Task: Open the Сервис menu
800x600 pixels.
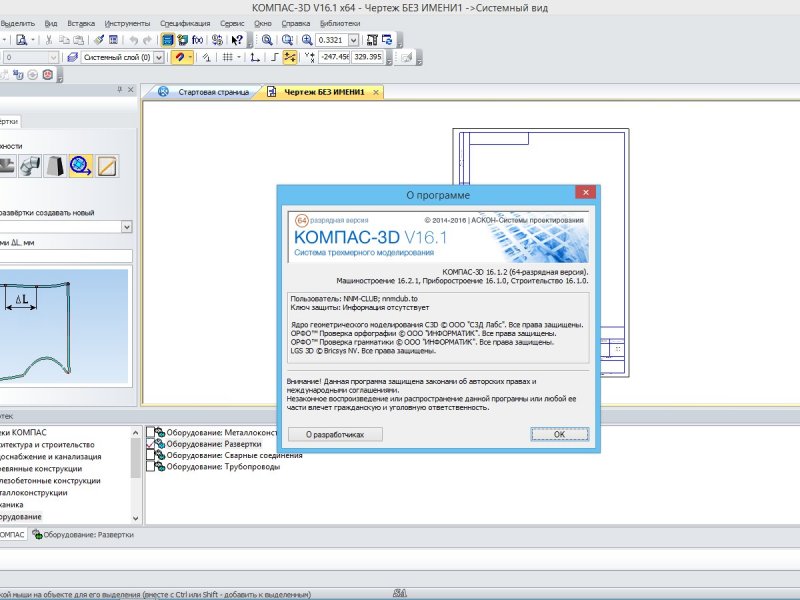Action: coord(232,23)
